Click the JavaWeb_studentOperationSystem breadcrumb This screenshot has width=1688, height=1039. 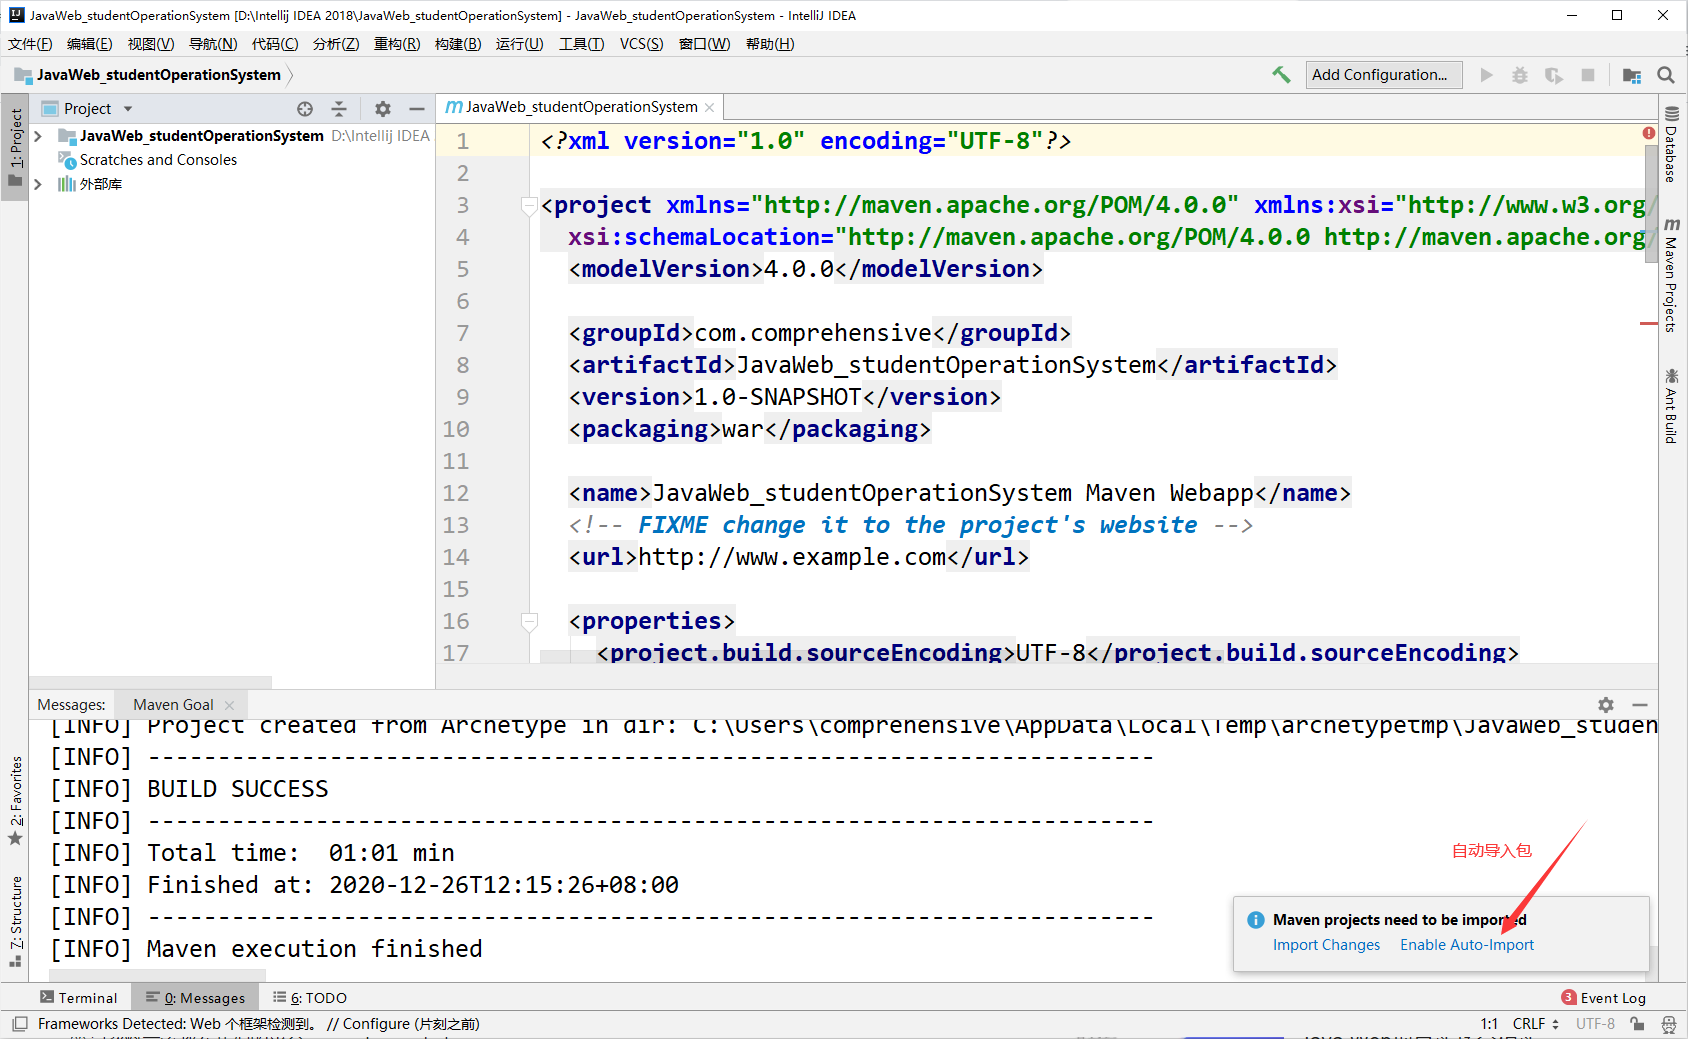pos(159,75)
